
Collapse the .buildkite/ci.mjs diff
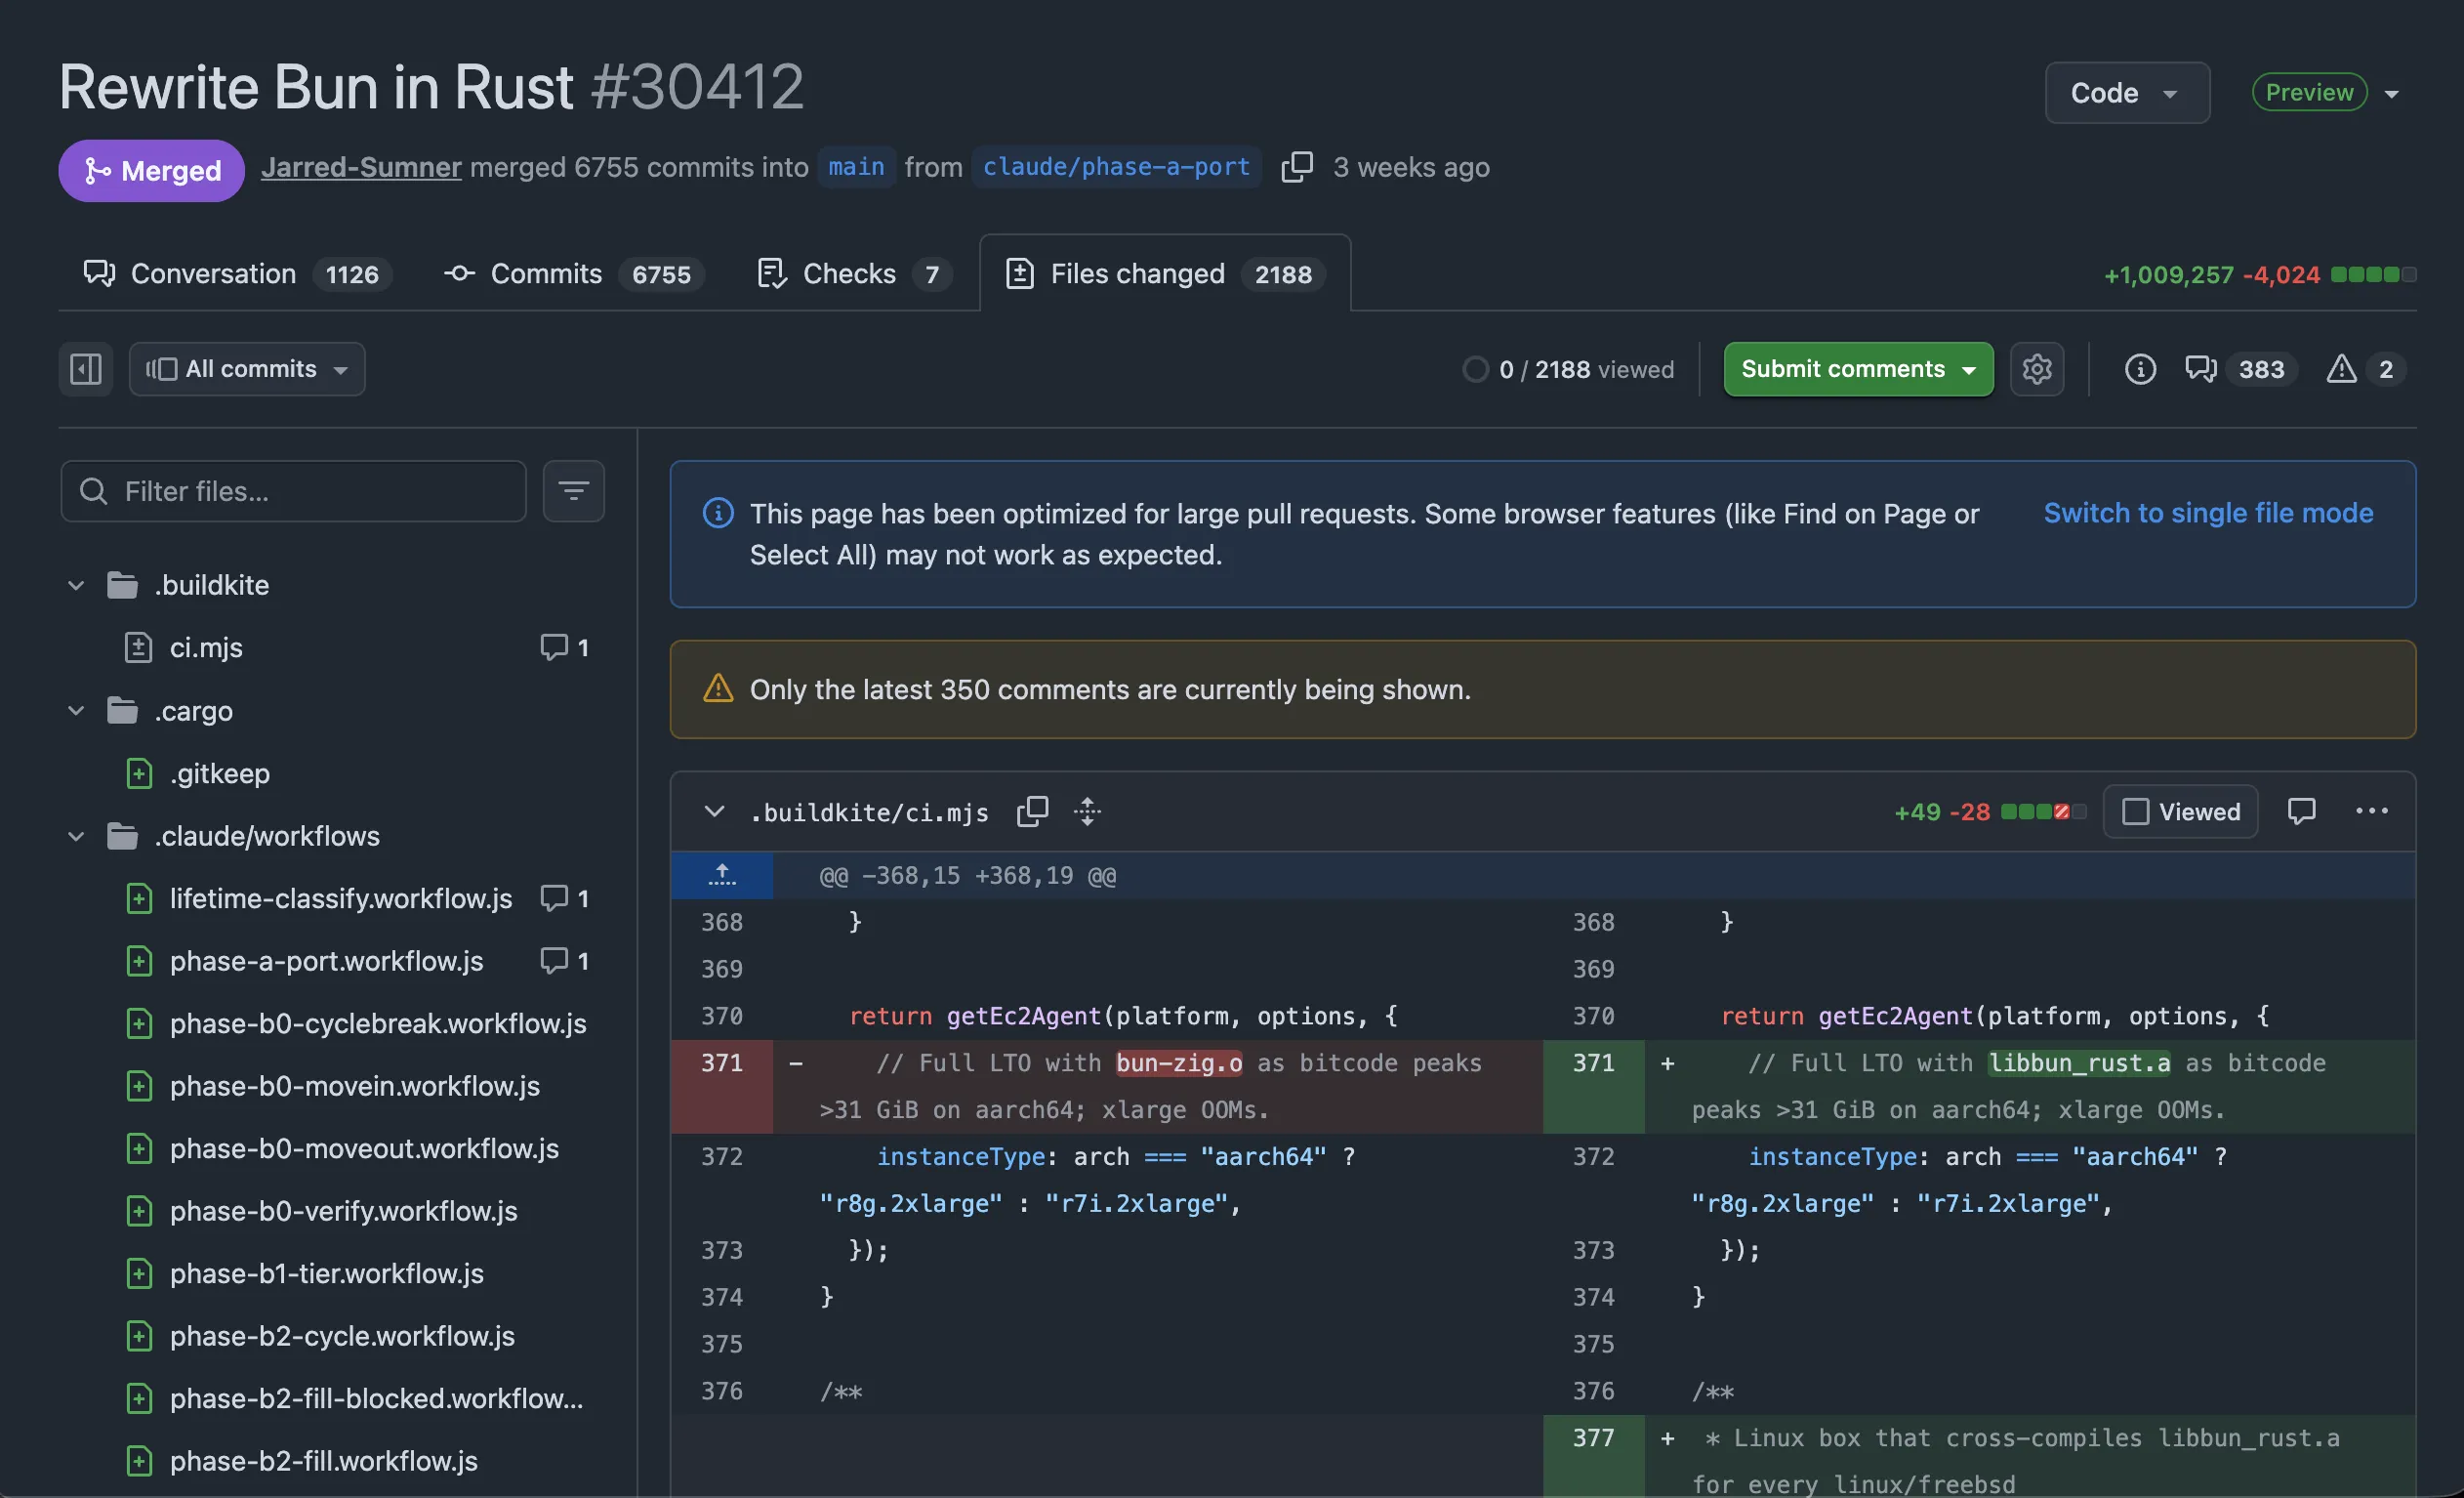[x=714, y=811]
